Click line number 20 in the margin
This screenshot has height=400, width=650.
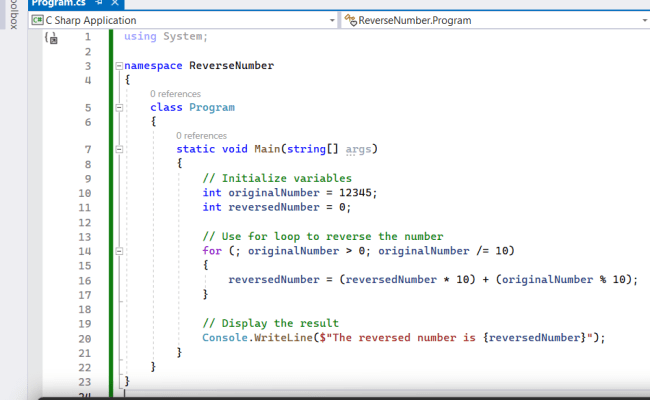[85, 339]
